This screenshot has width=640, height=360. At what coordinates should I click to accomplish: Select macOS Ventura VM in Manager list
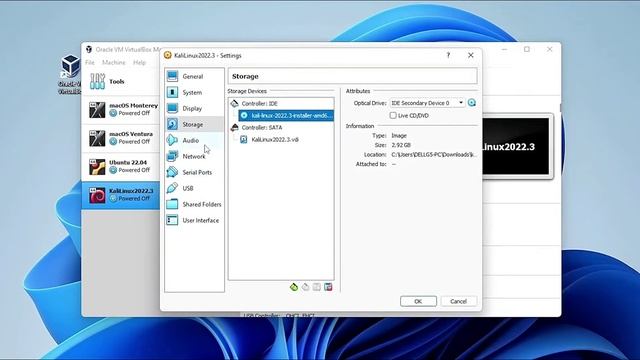[121, 138]
